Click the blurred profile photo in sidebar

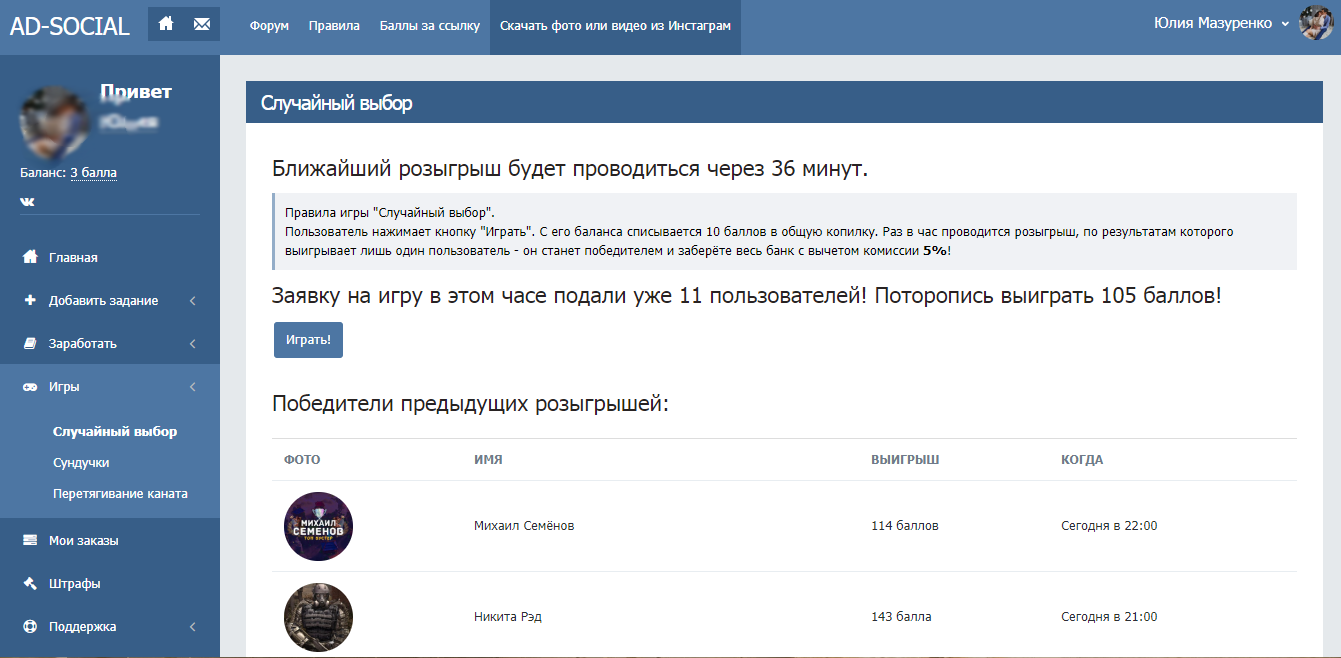pos(55,121)
